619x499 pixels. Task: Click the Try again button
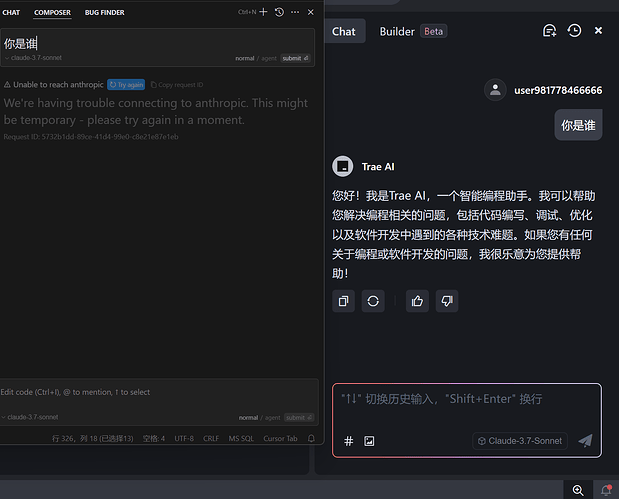pos(126,85)
